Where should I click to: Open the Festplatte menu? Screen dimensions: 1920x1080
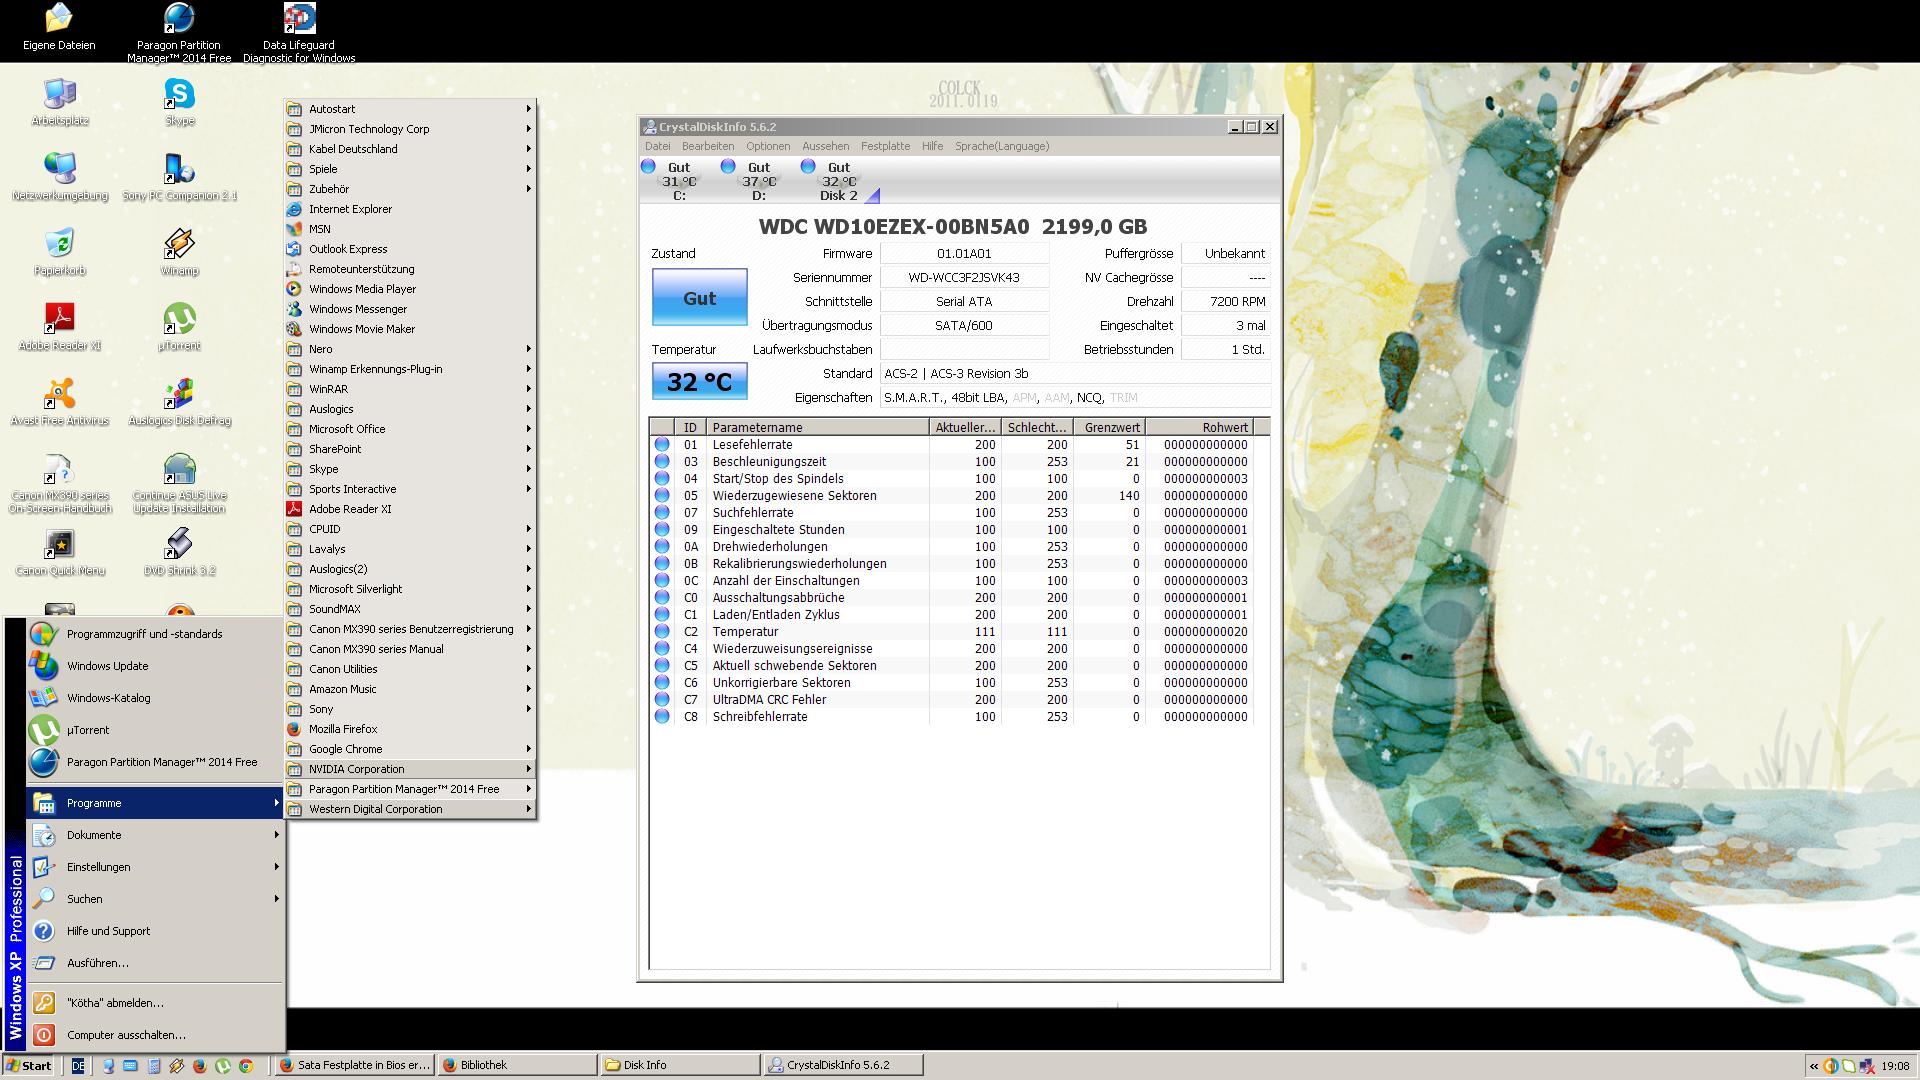(x=885, y=146)
